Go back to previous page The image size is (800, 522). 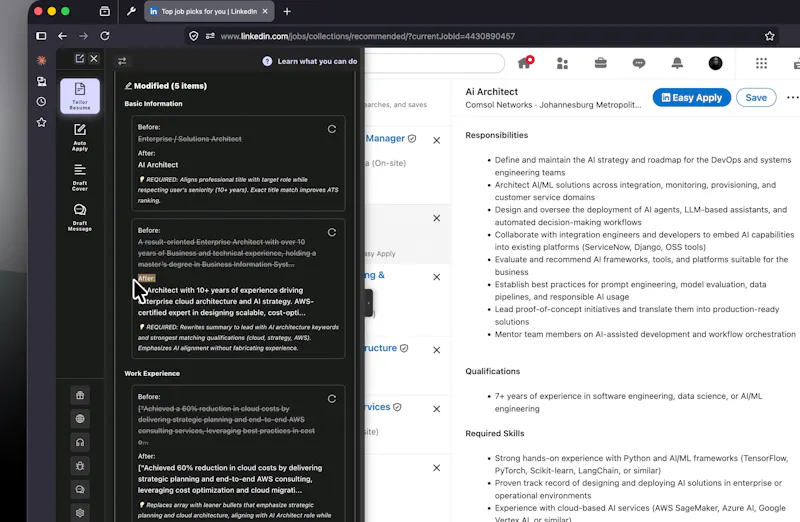click(x=62, y=36)
